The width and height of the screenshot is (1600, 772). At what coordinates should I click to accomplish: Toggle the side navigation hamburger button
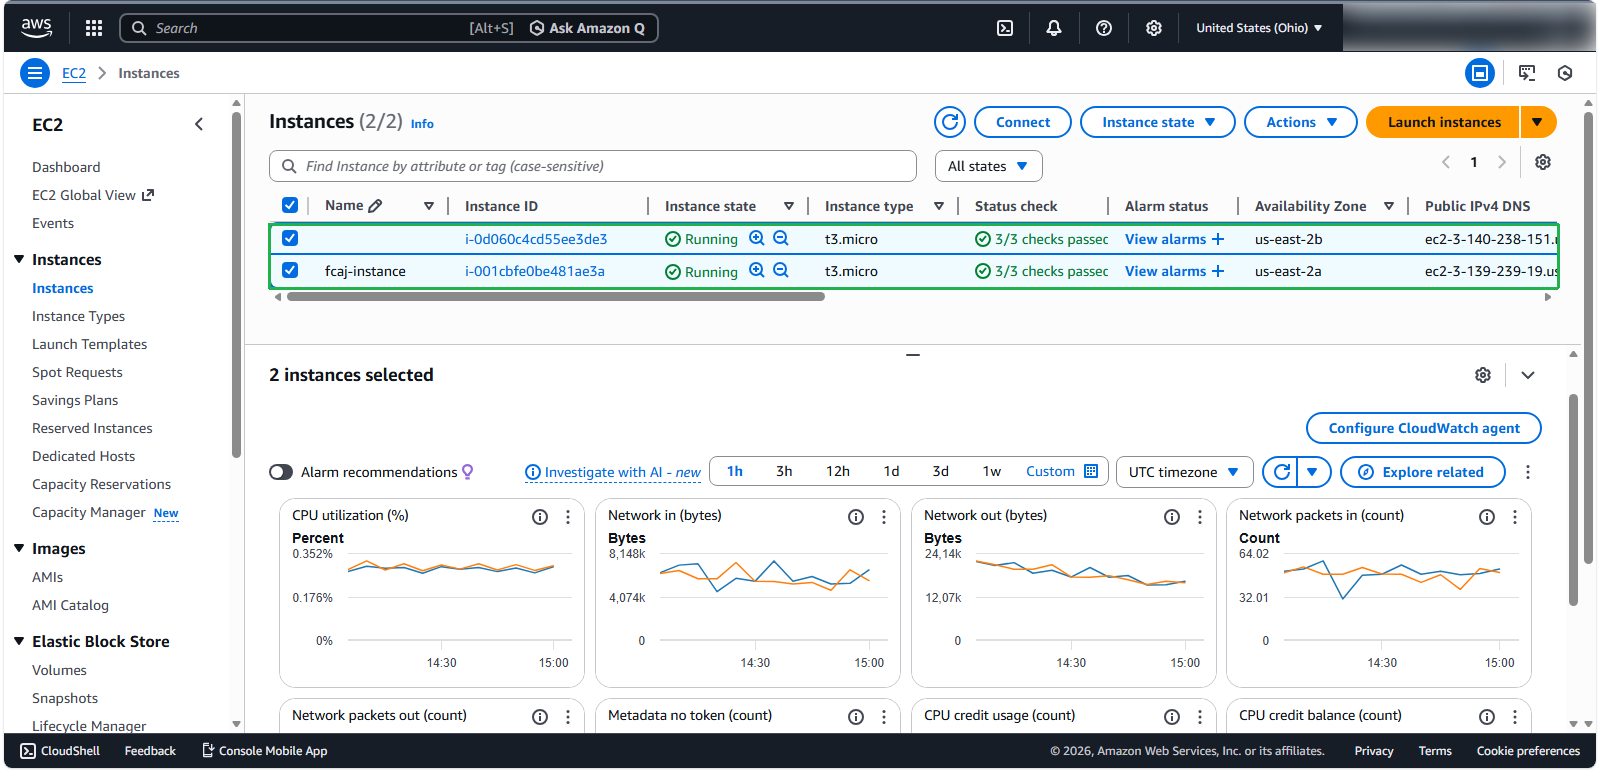click(35, 73)
